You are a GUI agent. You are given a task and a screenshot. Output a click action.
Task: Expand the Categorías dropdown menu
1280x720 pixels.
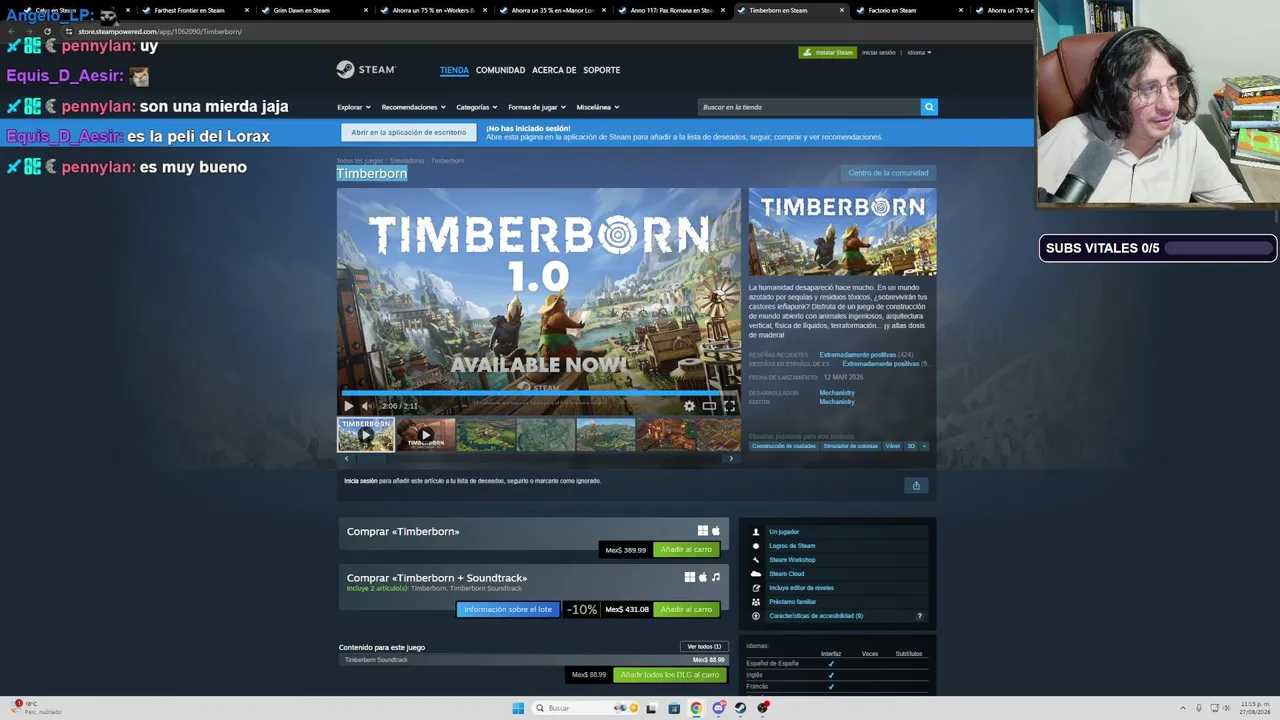click(x=476, y=107)
